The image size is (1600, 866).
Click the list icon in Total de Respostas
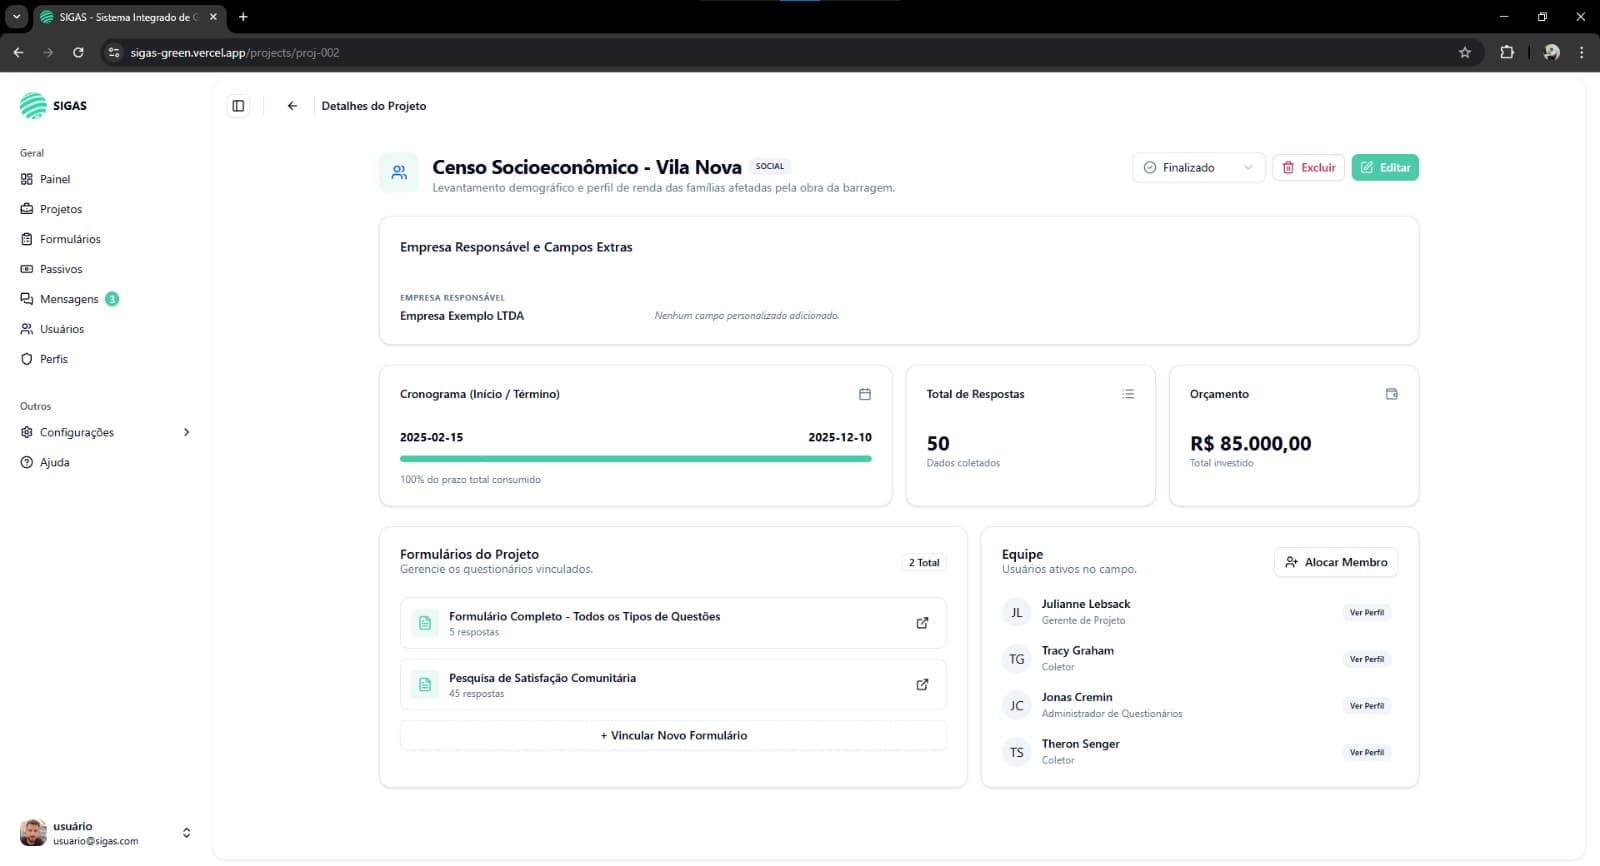[x=1128, y=394]
